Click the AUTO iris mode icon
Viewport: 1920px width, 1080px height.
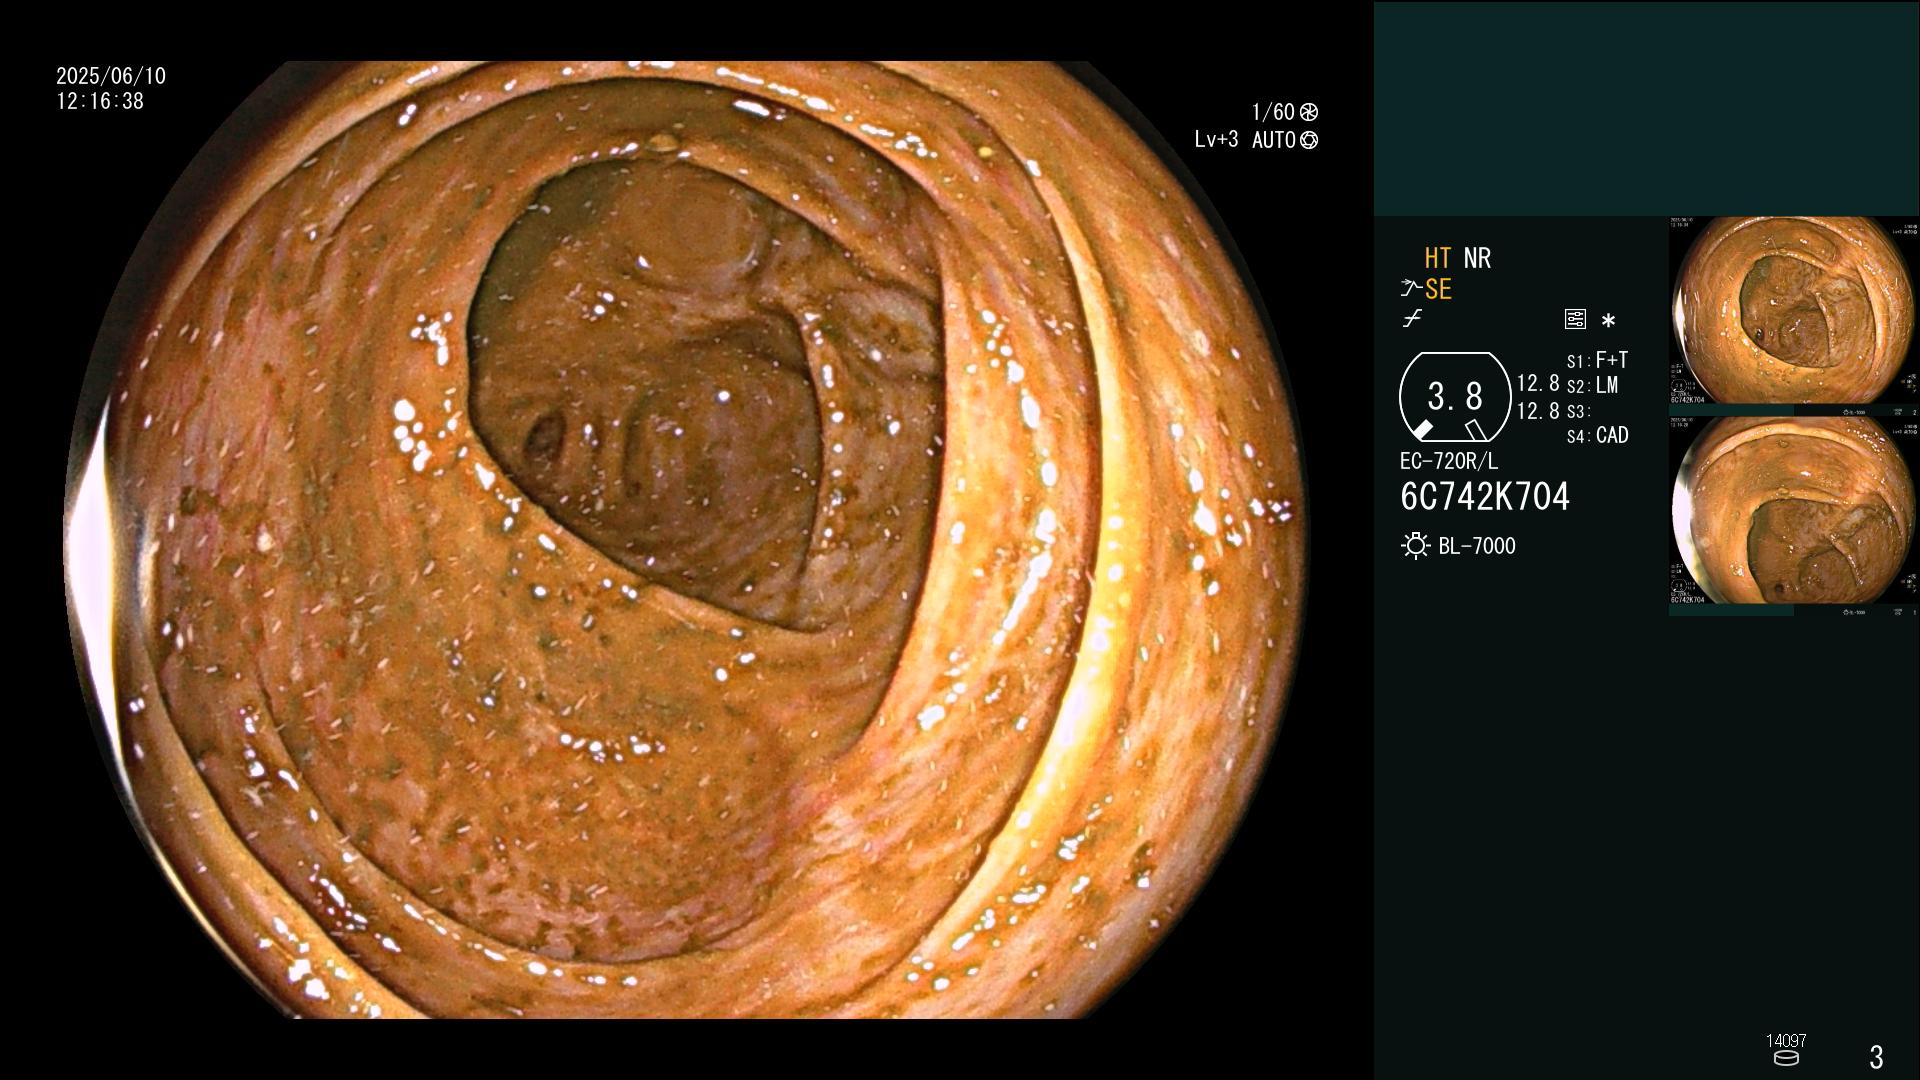tap(1309, 140)
